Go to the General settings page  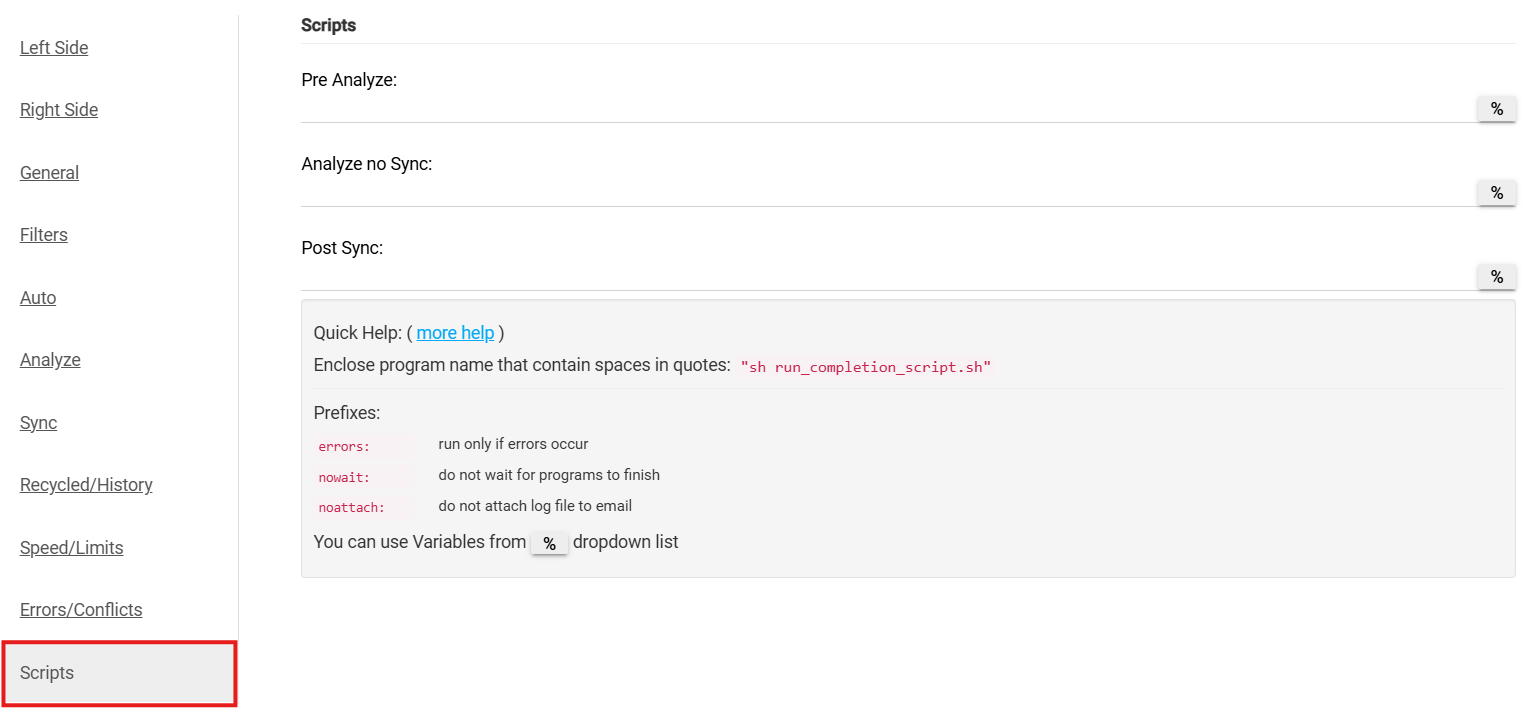[x=49, y=173]
